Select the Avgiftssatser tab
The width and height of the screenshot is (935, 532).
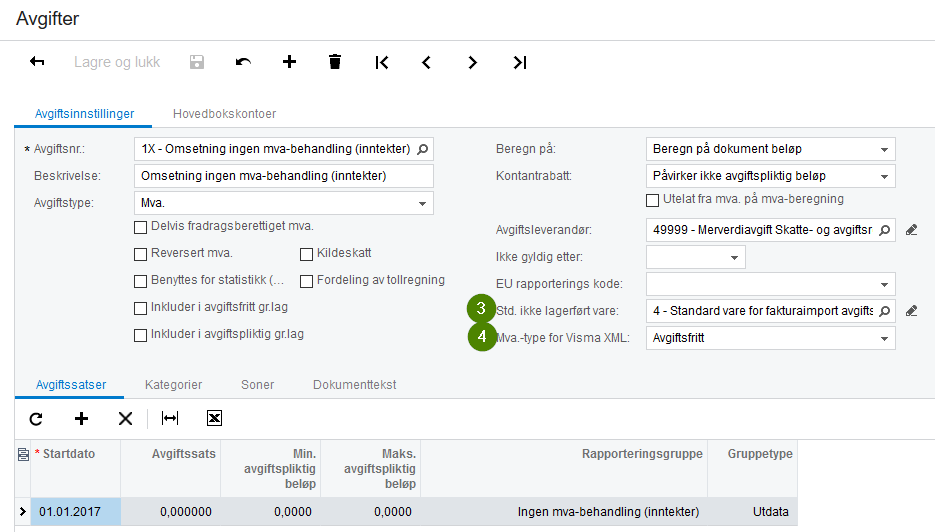pos(71,385)
